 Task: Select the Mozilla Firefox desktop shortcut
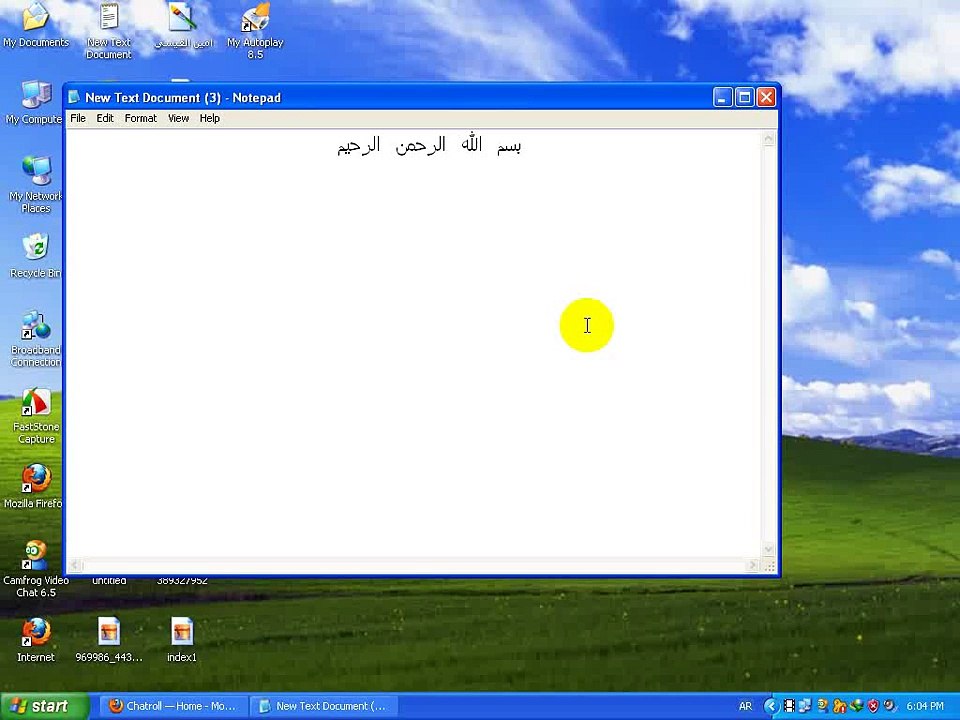tap(36, 487)
